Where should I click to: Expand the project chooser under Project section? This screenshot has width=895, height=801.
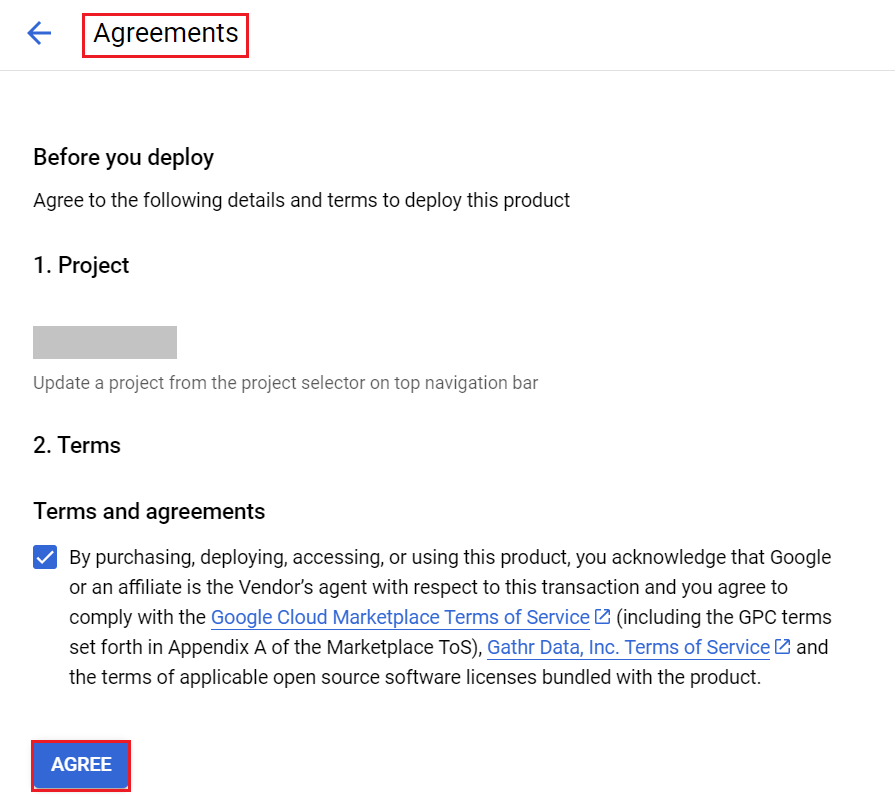point(104,342)
